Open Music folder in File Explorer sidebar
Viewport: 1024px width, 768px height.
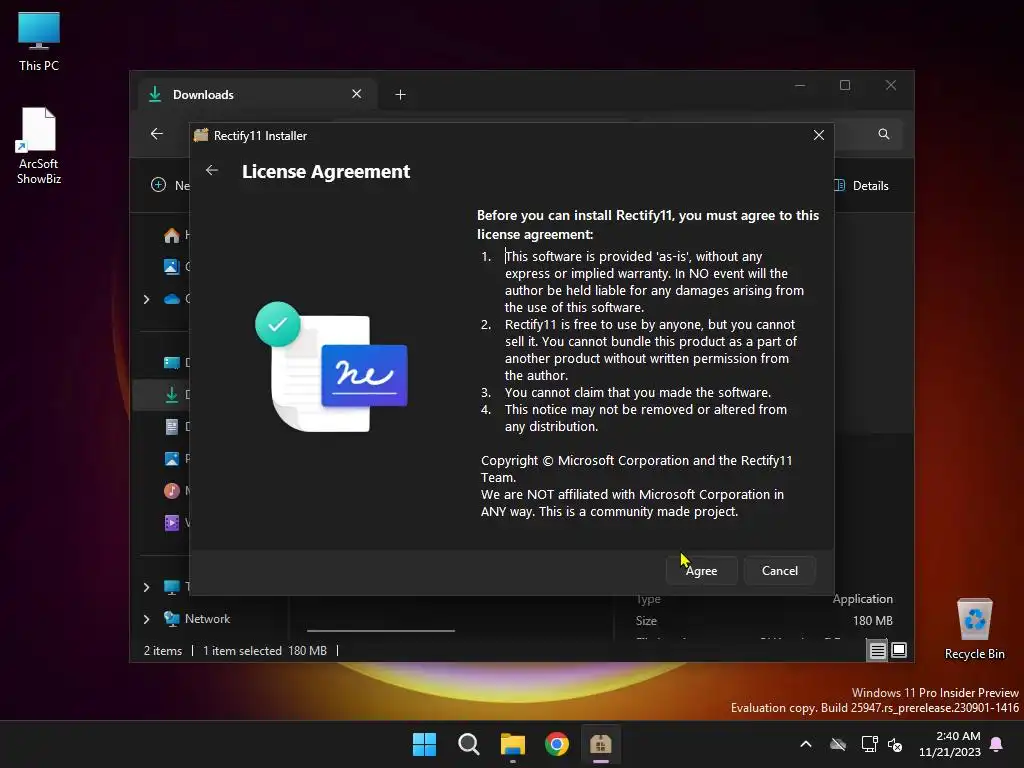click(x=172, y=490)
